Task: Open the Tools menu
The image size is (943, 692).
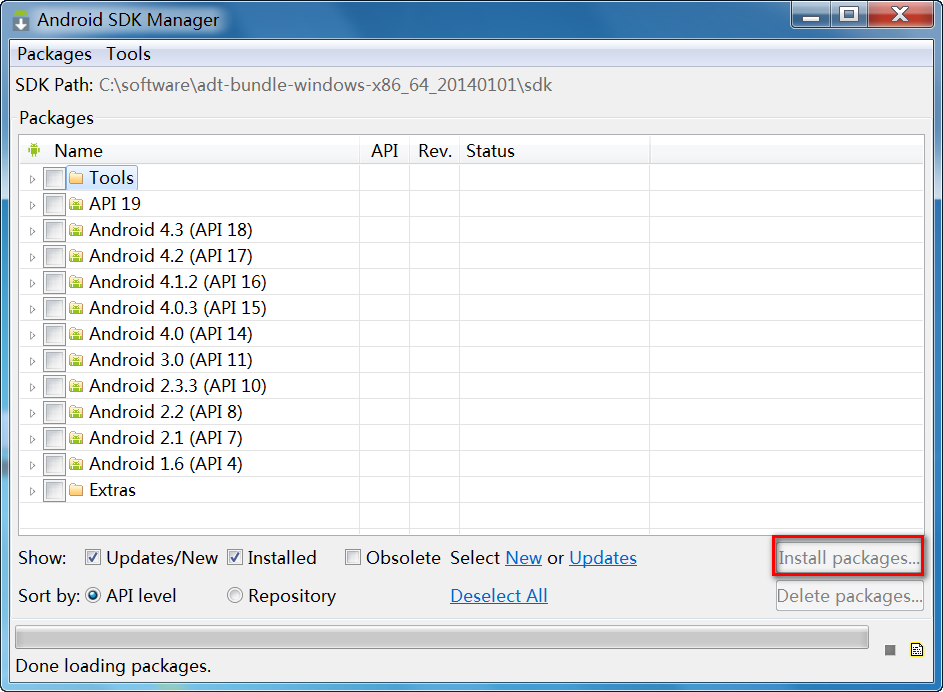Action: 128,54
